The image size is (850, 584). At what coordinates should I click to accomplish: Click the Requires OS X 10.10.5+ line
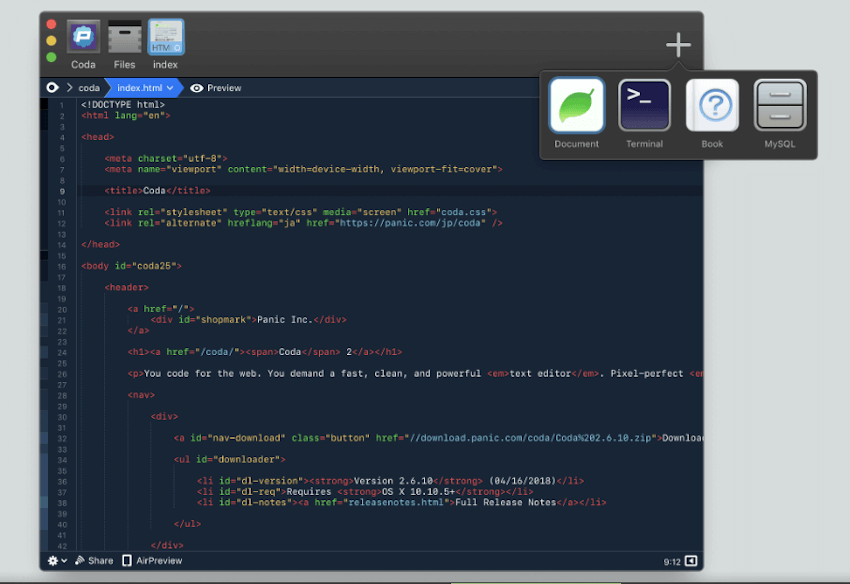(365, 492)
